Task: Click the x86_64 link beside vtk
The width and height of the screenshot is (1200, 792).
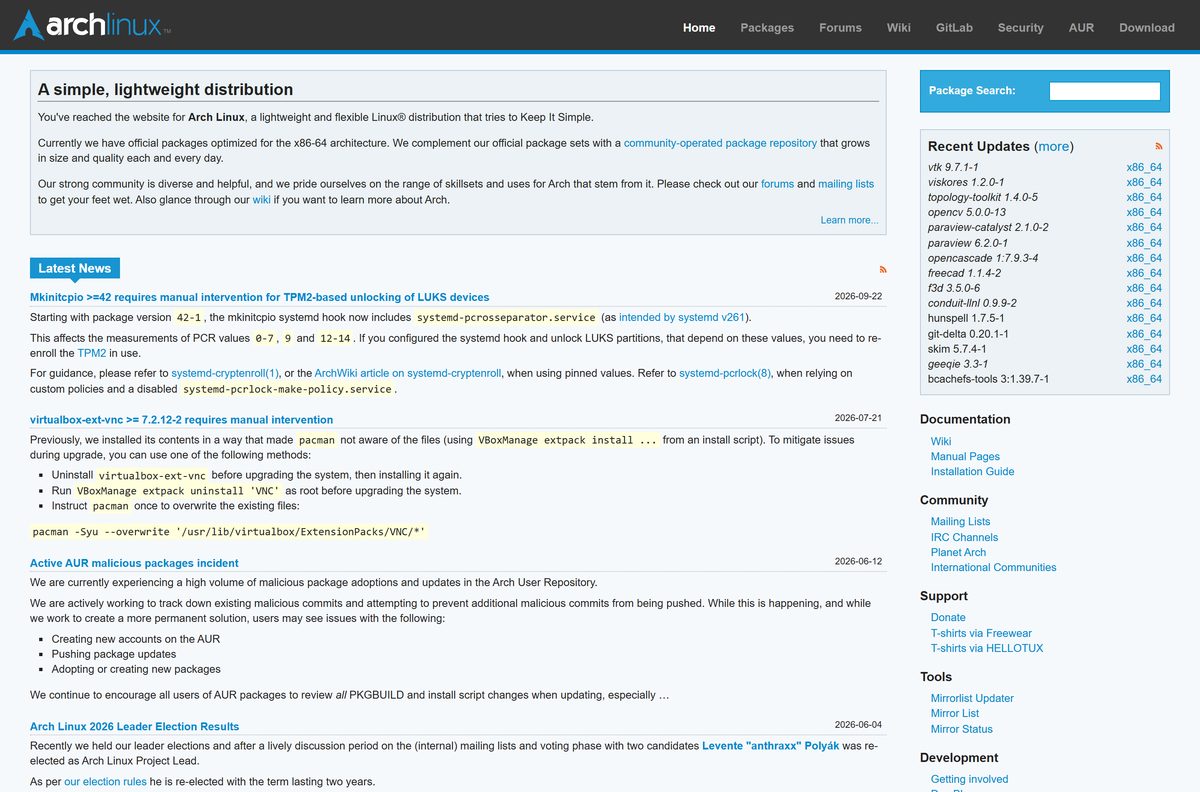Action: 1144,167
